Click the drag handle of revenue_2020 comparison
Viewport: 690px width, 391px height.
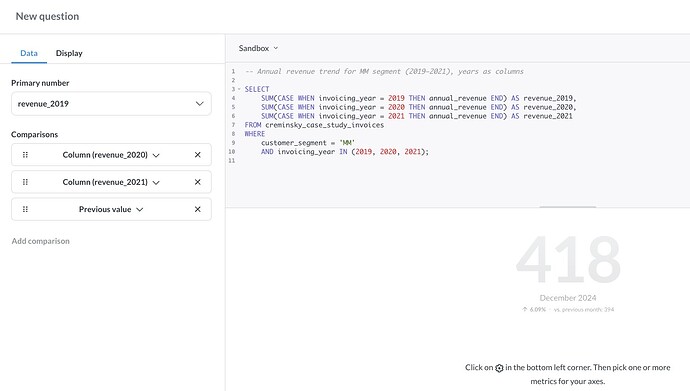click(25, 155)
